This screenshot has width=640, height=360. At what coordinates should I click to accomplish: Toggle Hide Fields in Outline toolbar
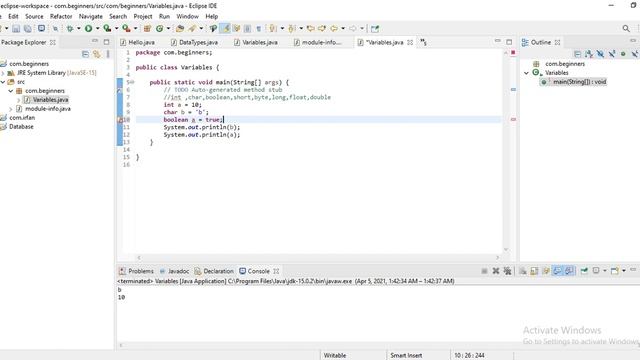coord(600,54)
